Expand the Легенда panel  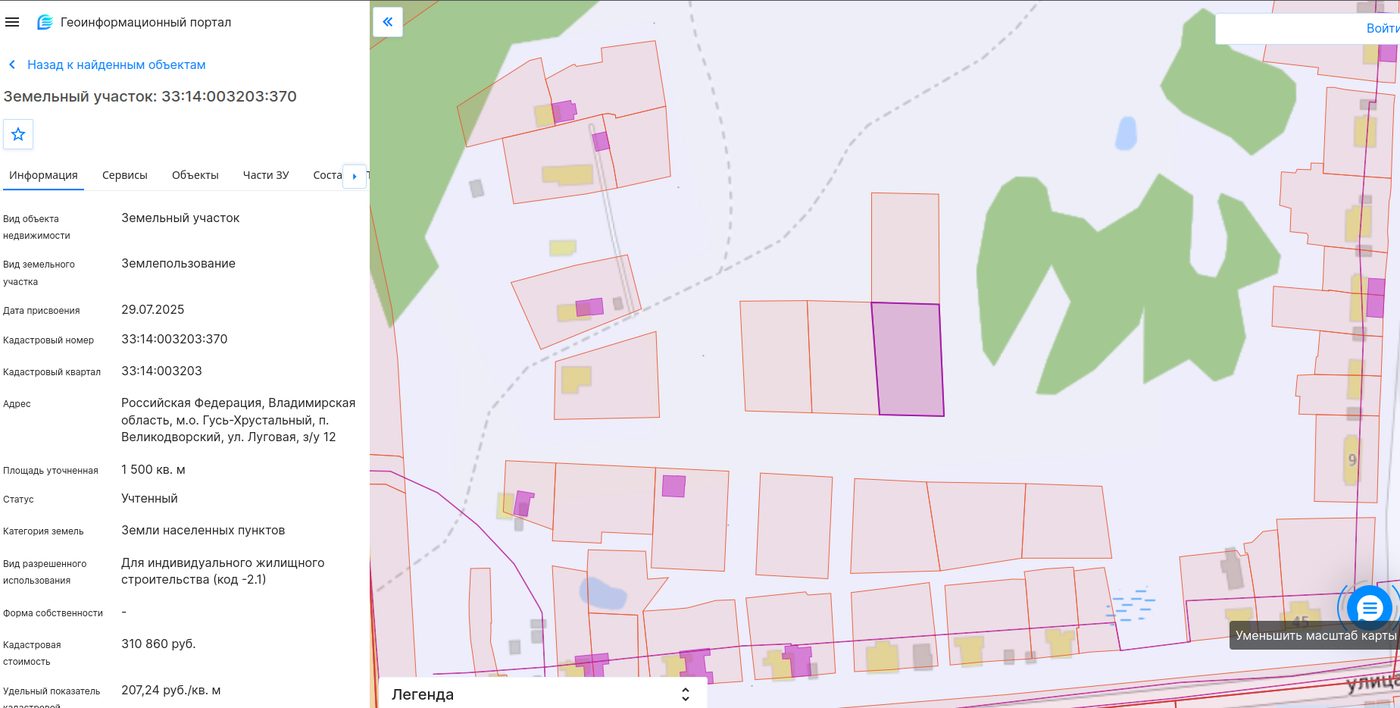(x=542, y=694)
